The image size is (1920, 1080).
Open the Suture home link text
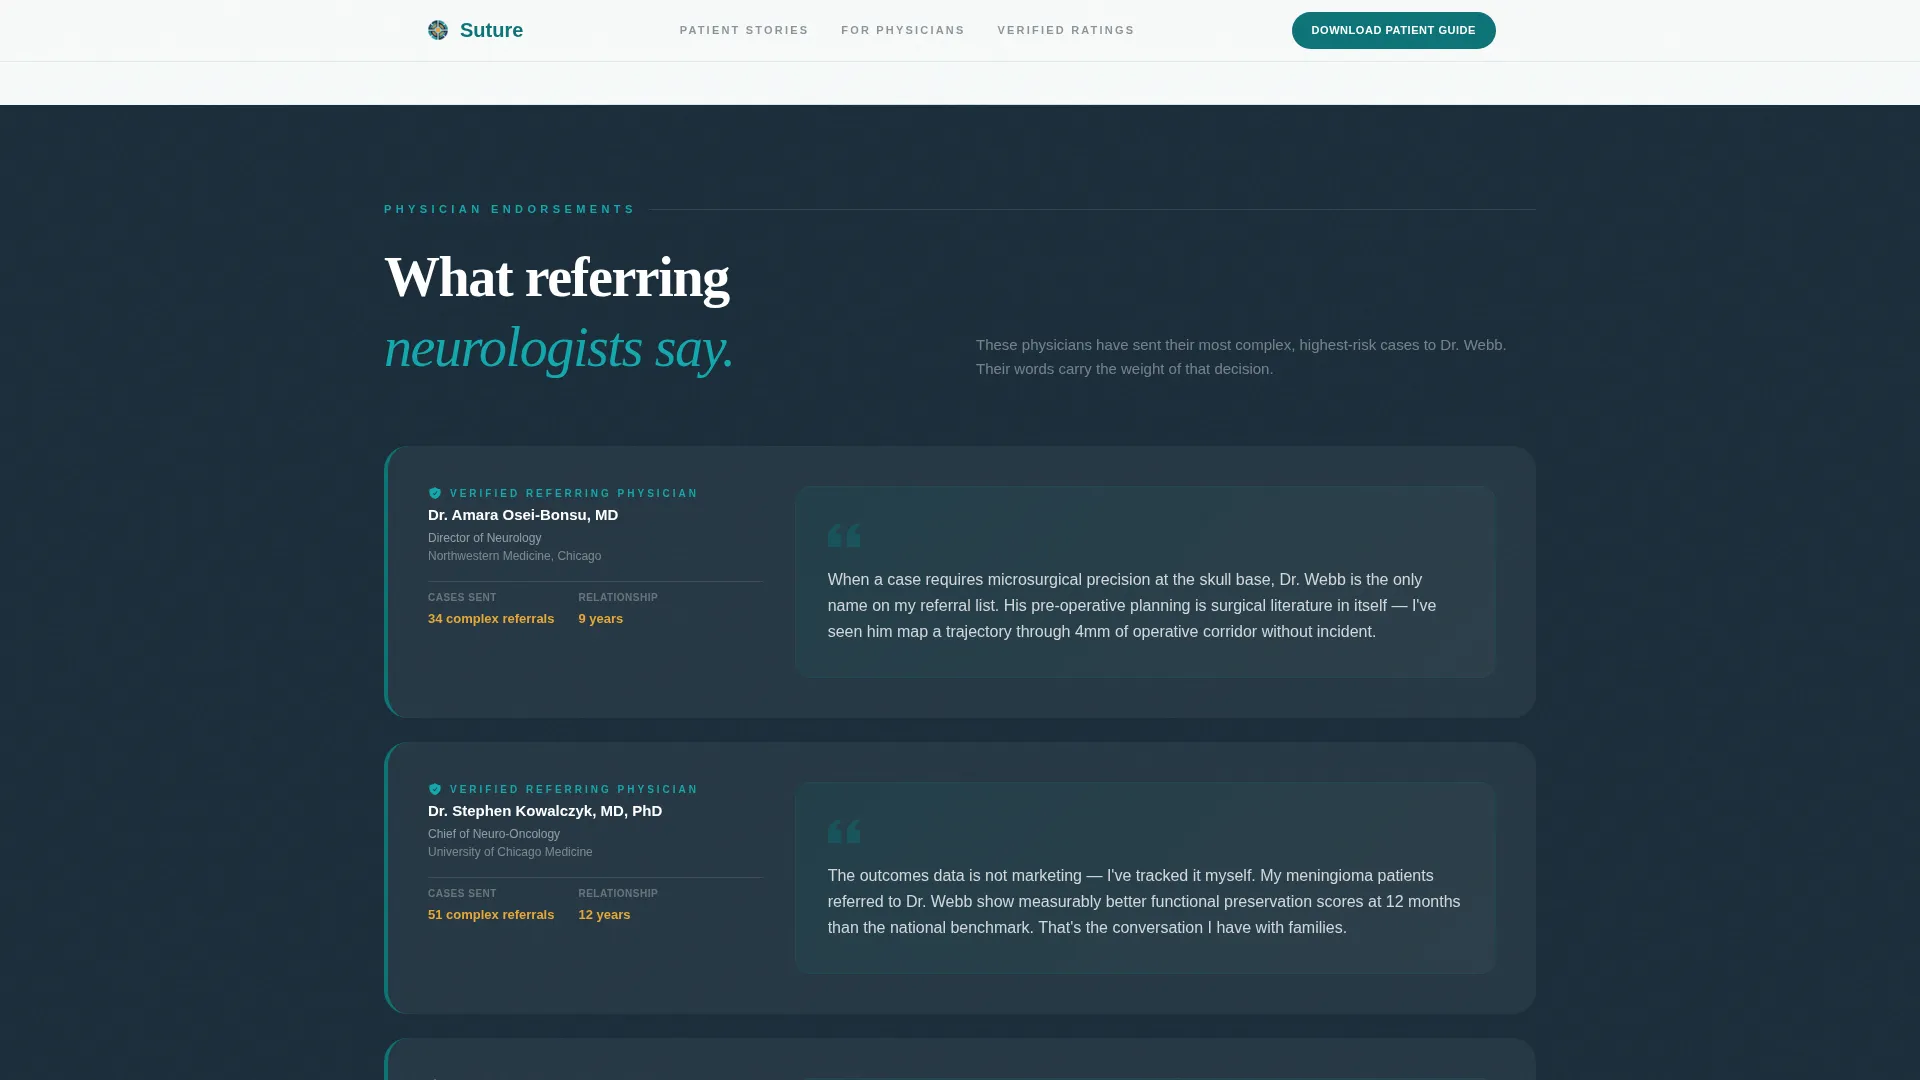pyautogui.click(x=491, y=30)
